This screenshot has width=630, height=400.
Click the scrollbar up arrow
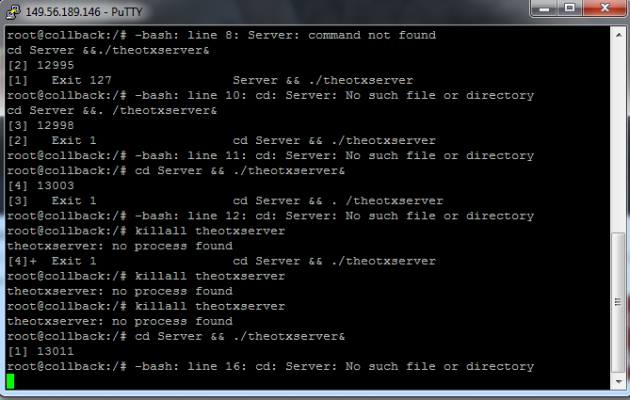click(x=618, y=35)
